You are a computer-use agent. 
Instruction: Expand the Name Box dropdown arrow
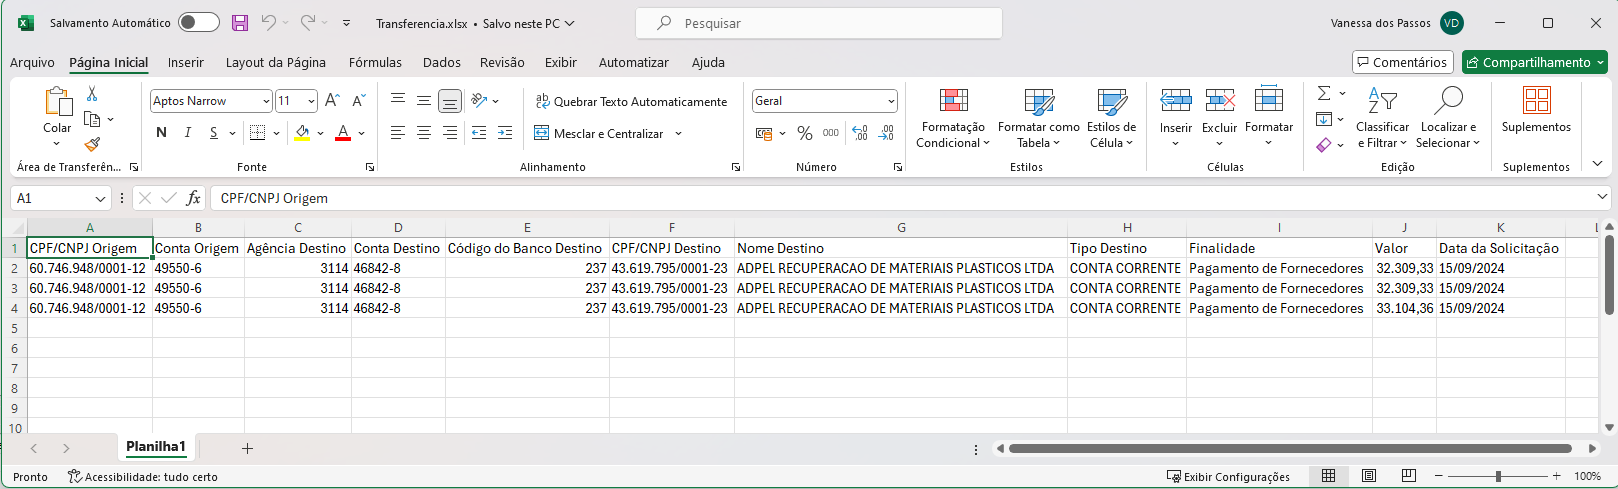(101, 198)
